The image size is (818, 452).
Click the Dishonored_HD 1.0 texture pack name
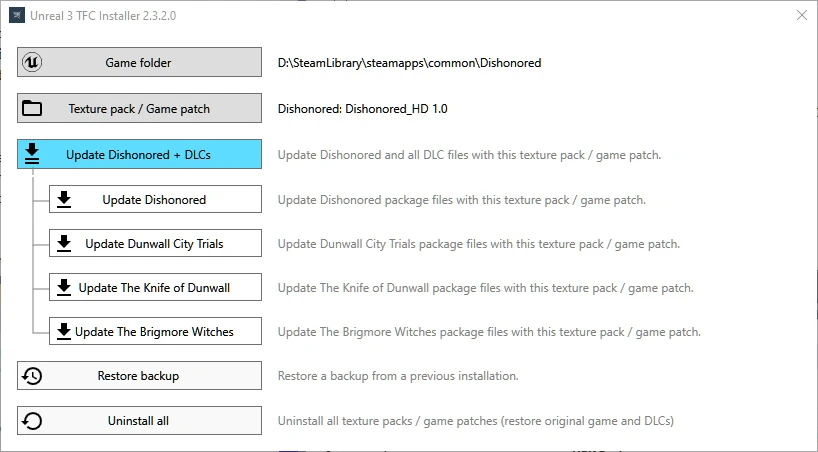click(362, 108)
